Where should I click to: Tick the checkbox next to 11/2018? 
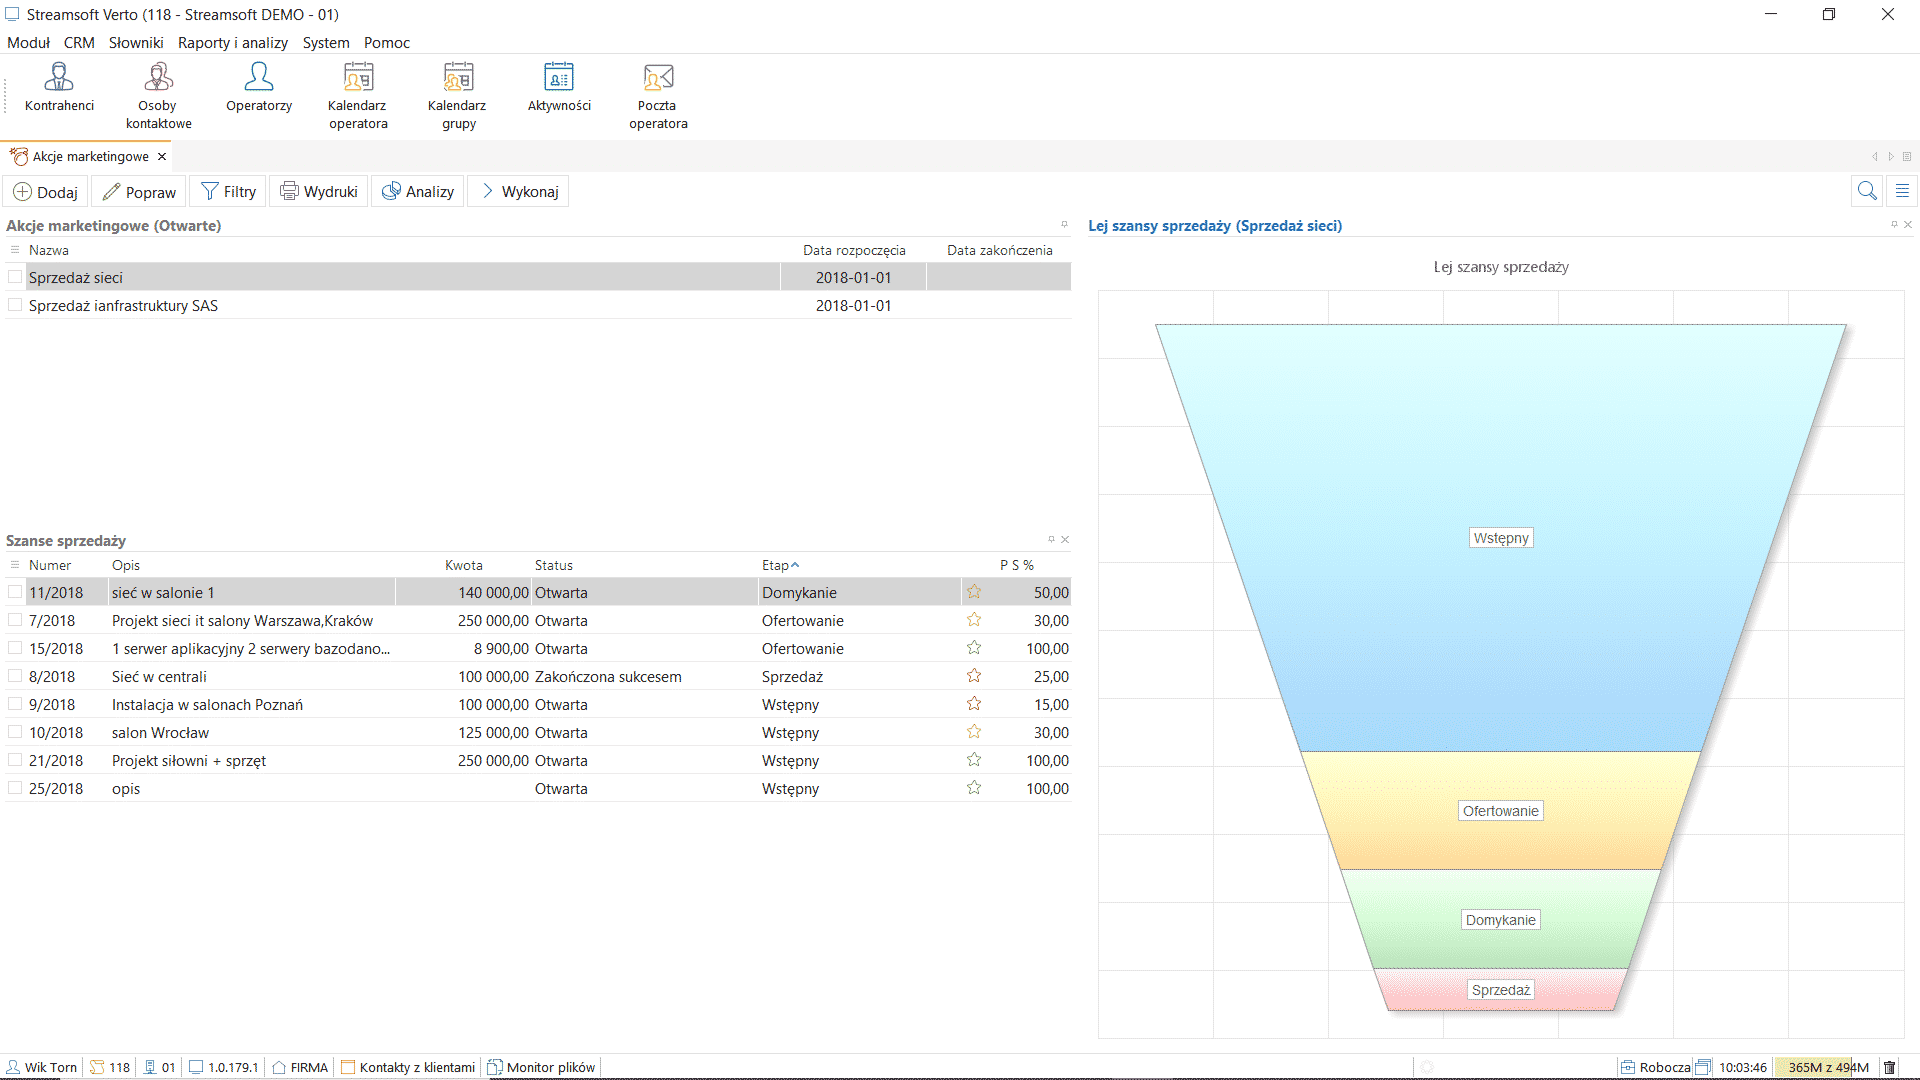pyautogui.click(x=15, y=592)
